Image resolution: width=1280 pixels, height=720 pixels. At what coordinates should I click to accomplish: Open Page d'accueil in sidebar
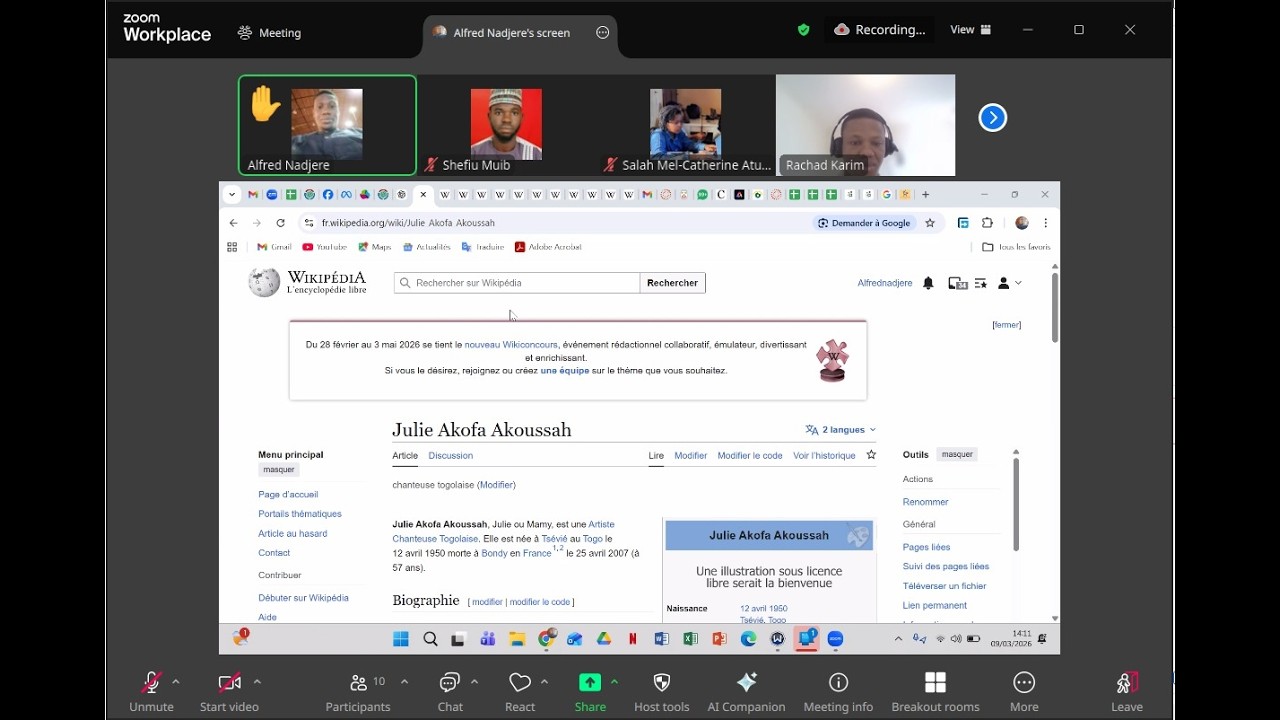pyautogui.click(x=288, y=494)
